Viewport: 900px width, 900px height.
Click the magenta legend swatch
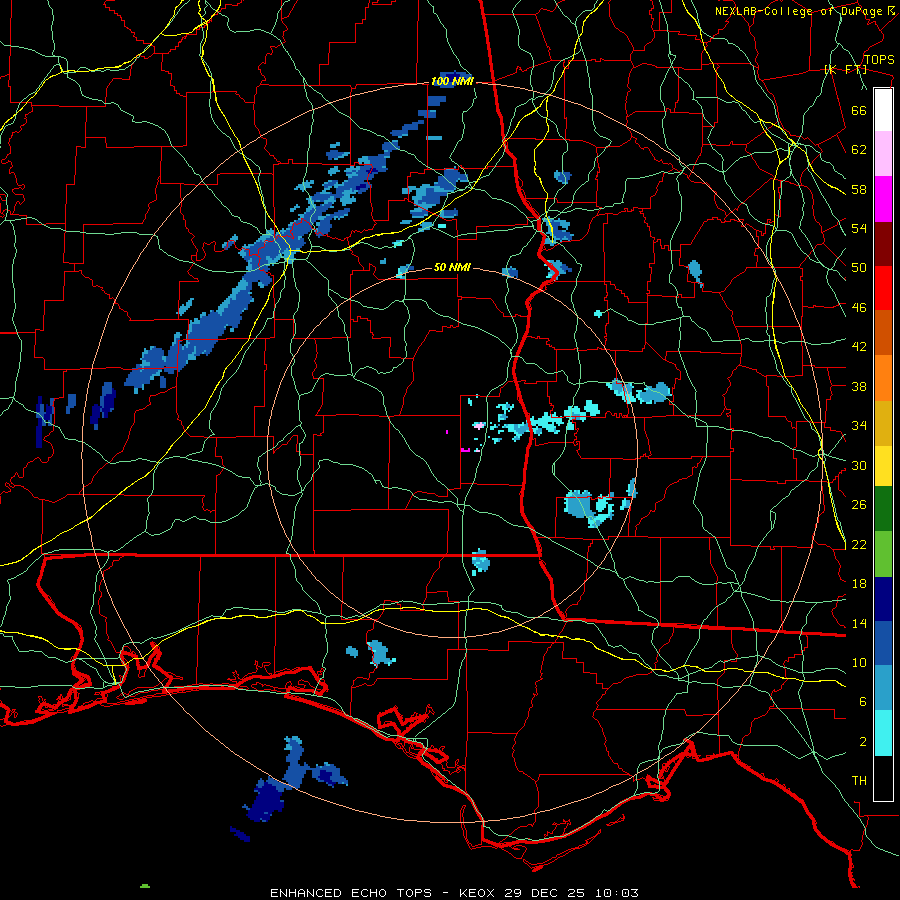[883, 199]
